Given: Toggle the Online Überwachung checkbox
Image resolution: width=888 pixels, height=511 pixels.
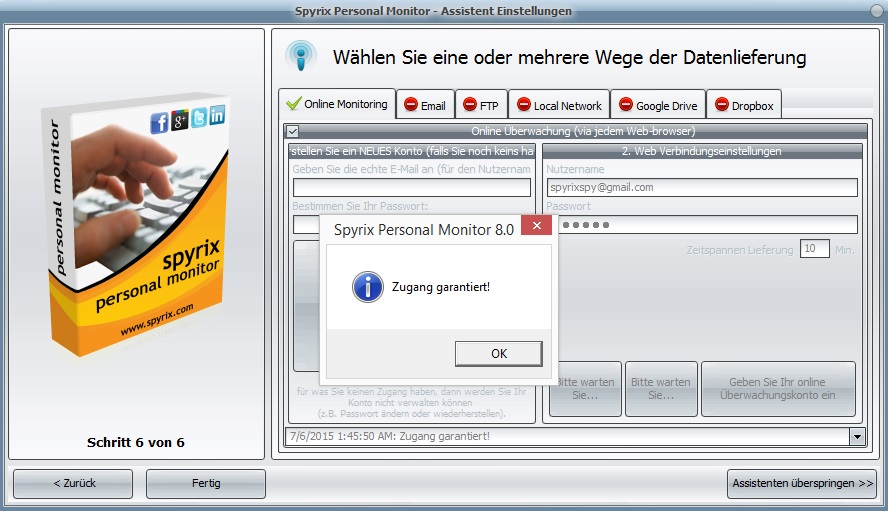Looking at the screenshot, I should pyautogui.click(x=293, y=131).
